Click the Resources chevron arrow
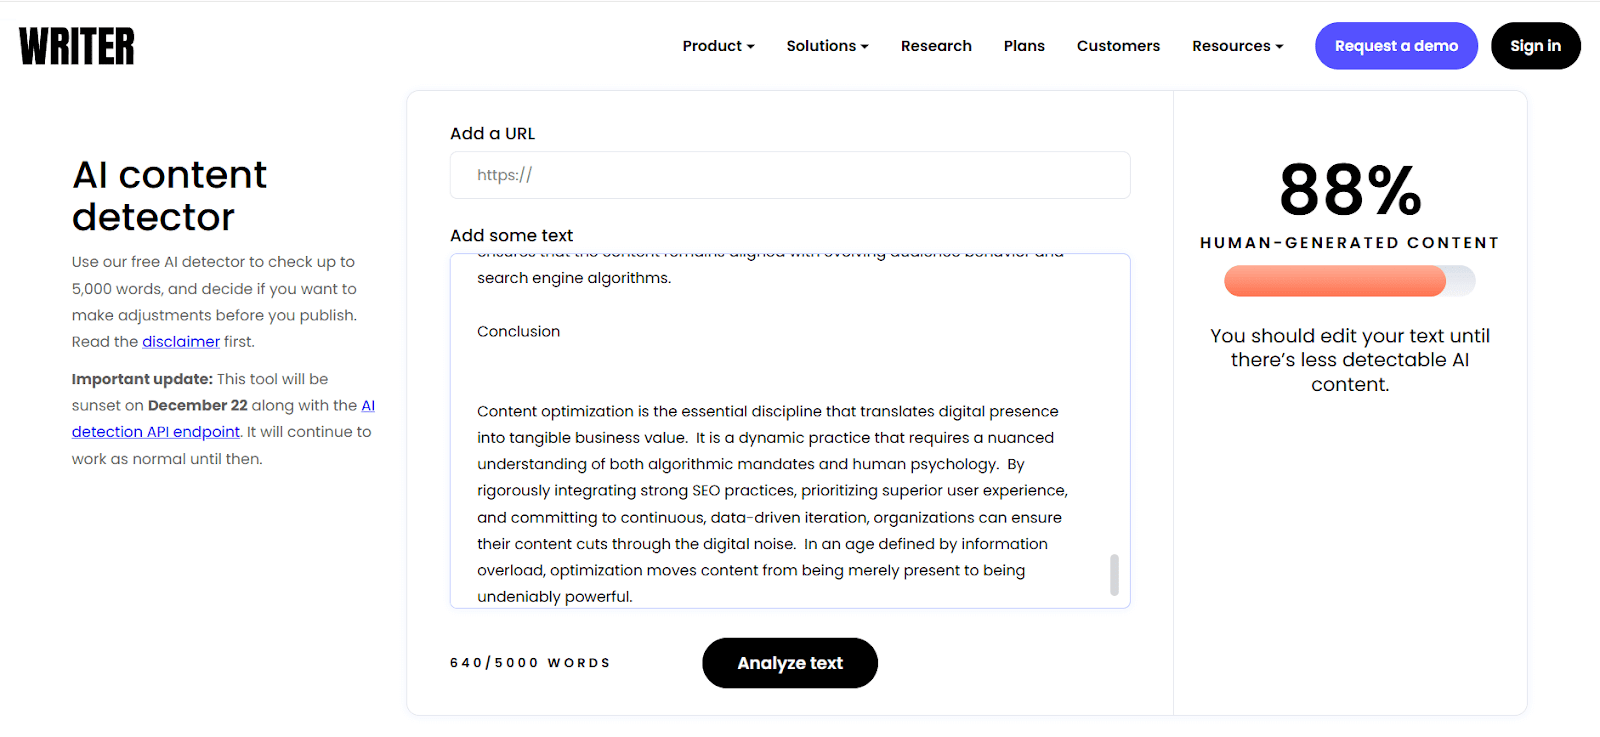Screen dimensions: 1600x737 pyautogui.click(x=1280, y=45)
